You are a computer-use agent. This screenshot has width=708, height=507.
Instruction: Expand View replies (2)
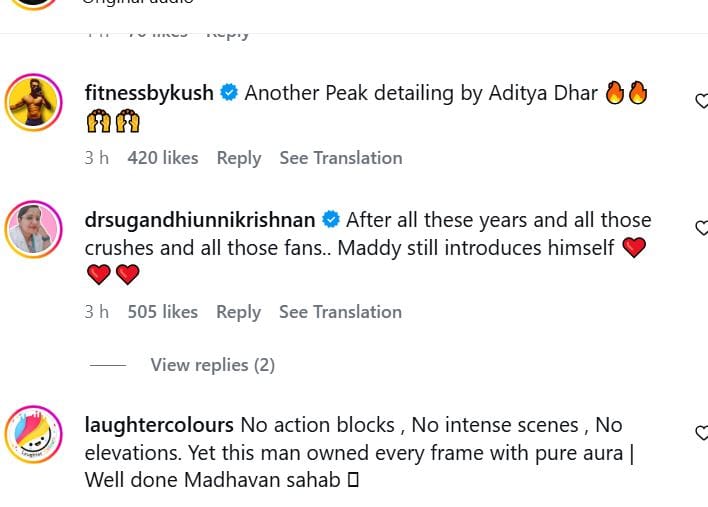point(212,365)
